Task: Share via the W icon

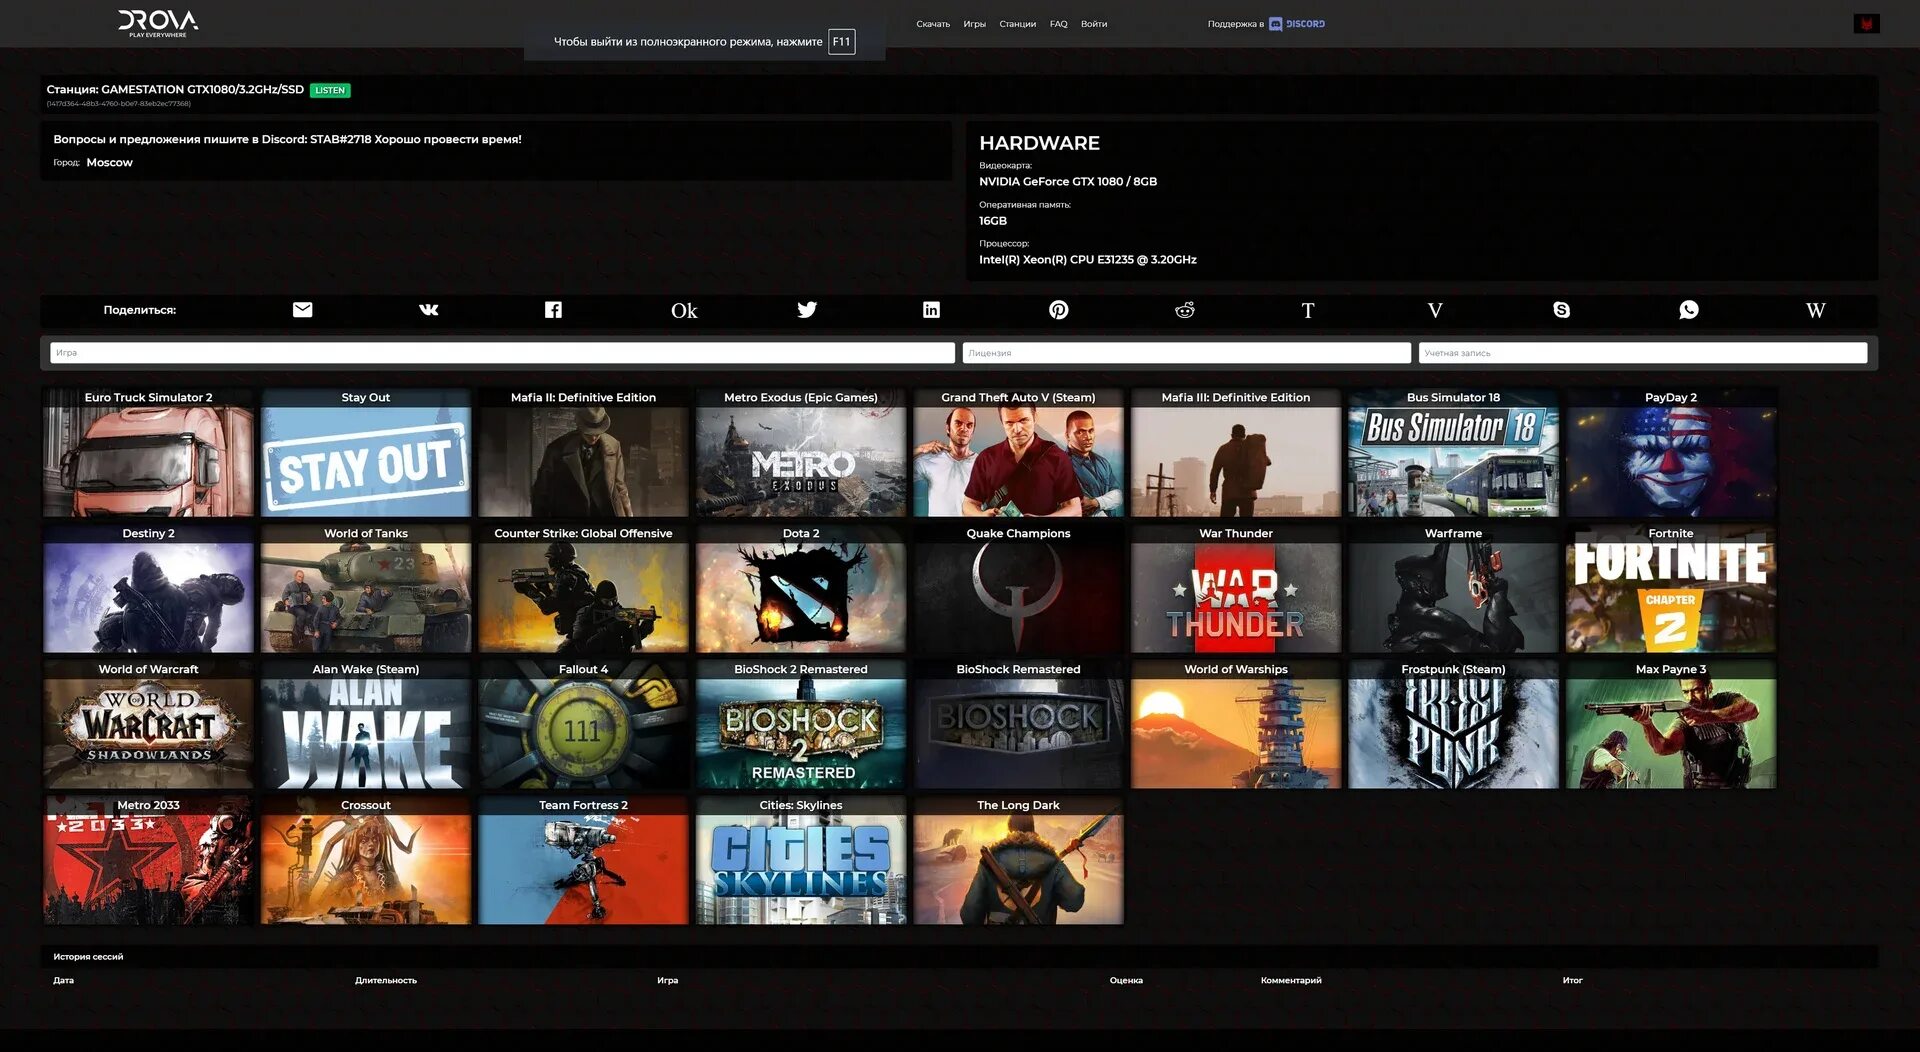Action: pos(1816,311)
